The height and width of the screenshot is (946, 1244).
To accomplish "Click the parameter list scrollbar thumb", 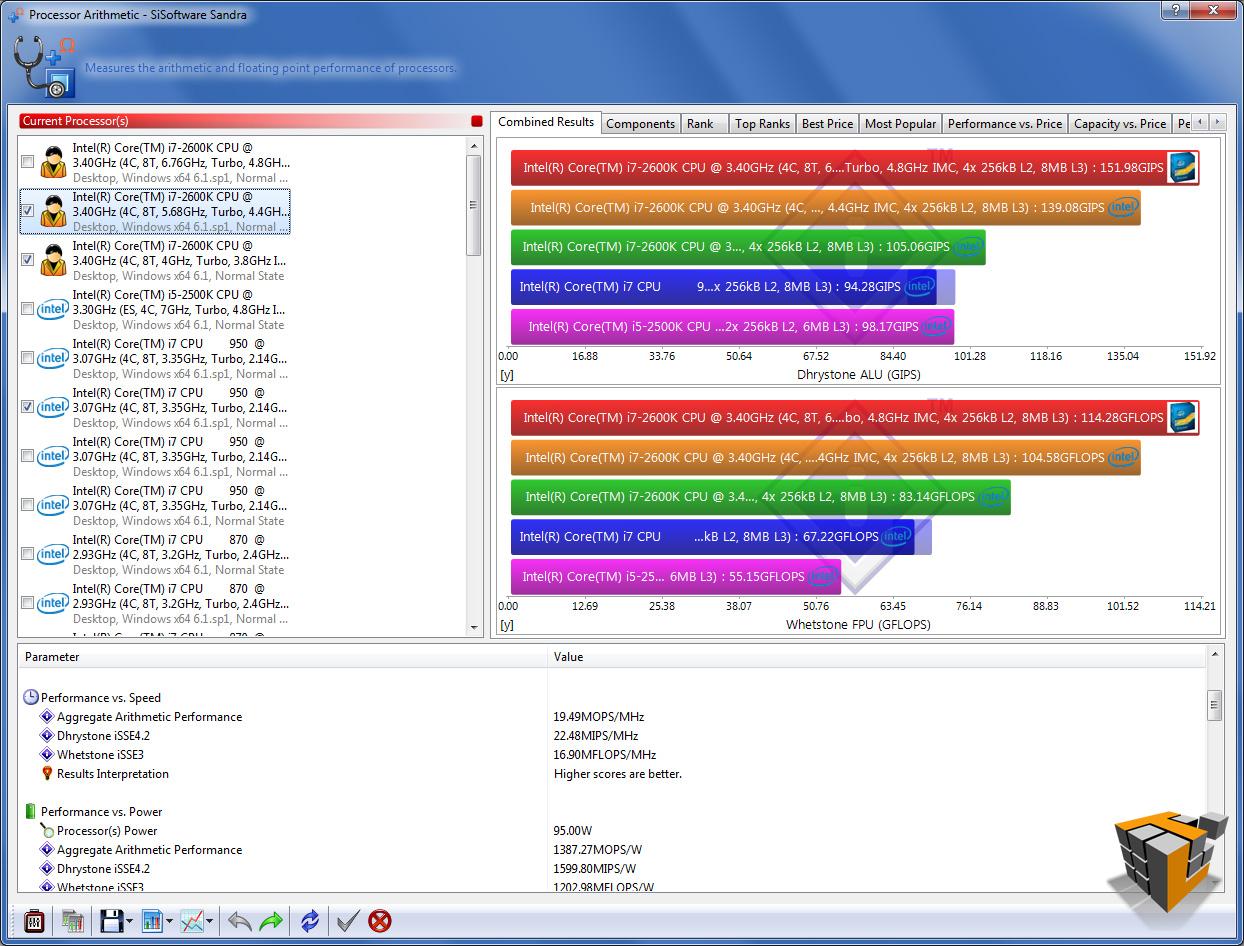I will tap(1215, 704).
